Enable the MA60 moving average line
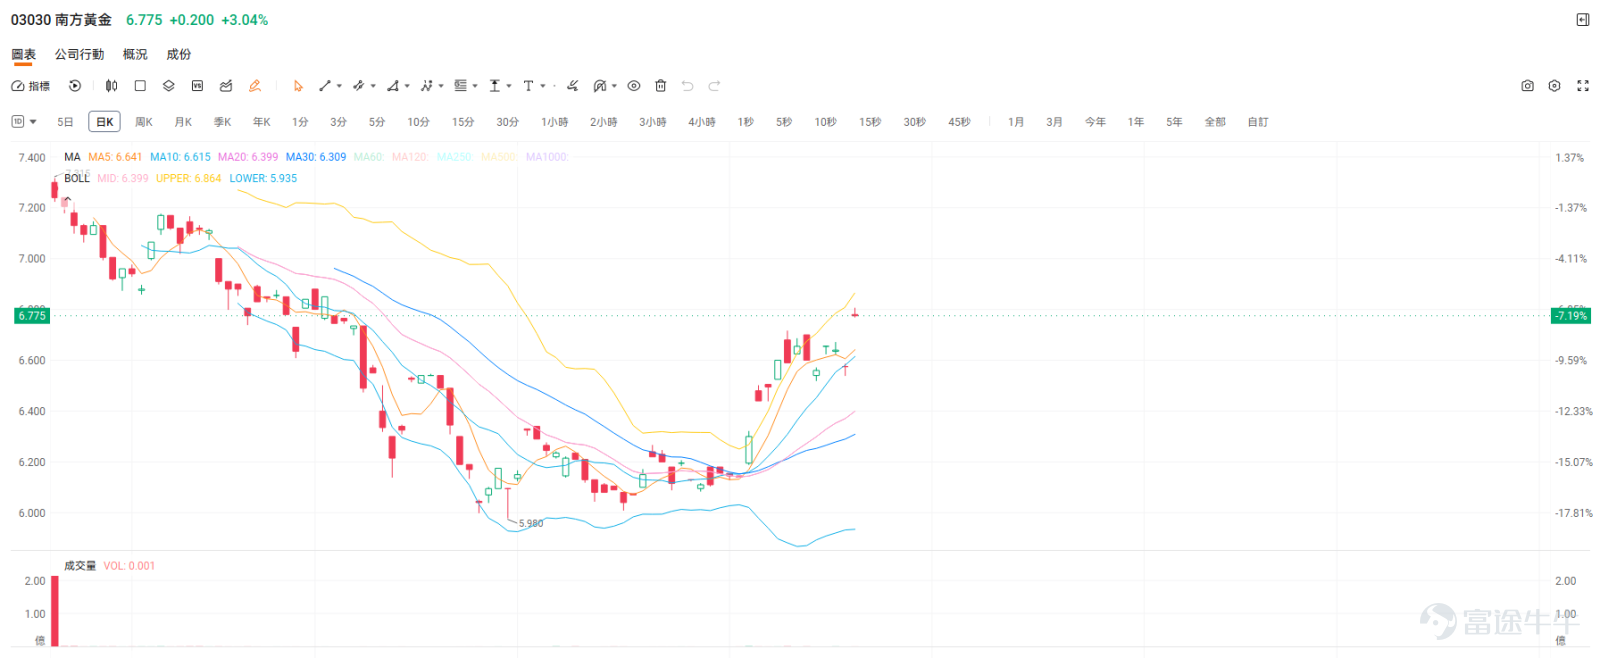The height and width of the screenshot is (658, 1600). click(369, 157)
